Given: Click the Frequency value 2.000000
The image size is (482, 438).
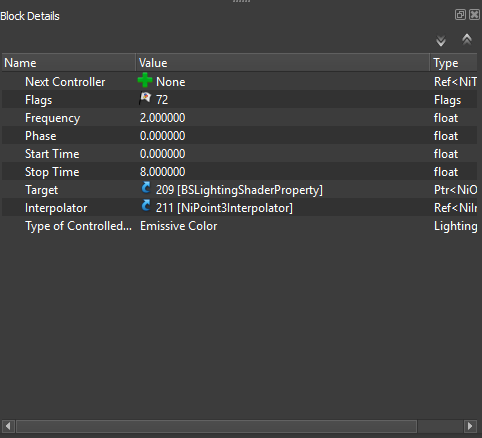Looking at the screenshot, I should pos(163,118).
